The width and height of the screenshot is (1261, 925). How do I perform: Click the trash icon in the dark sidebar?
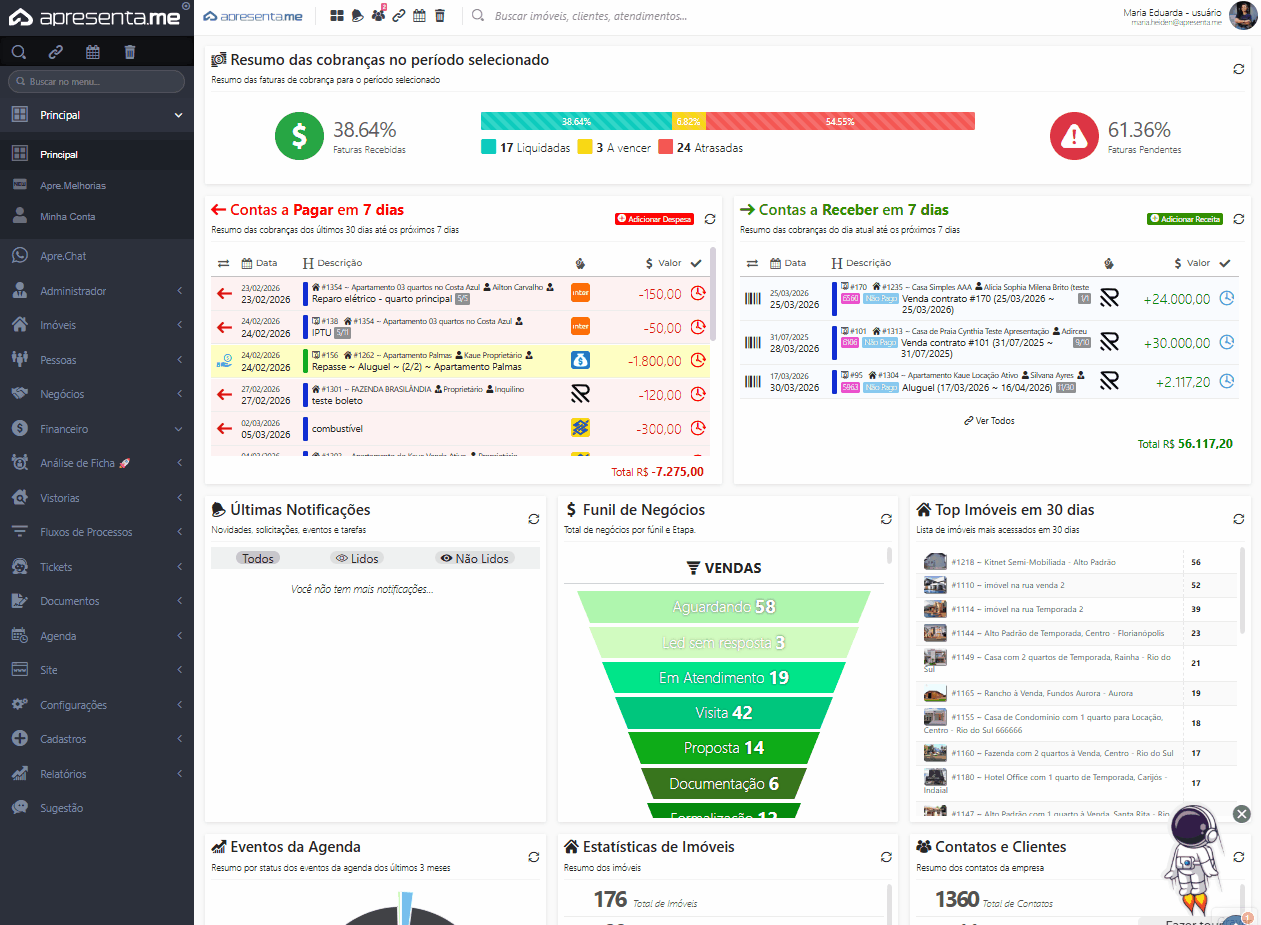point(130,52)
